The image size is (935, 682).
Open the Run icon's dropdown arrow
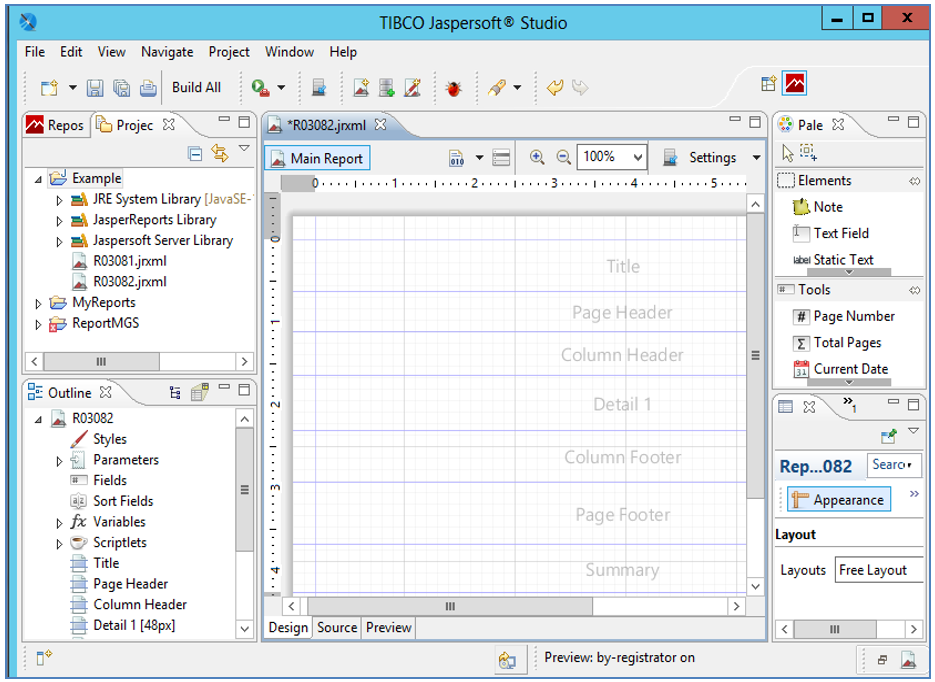(281, 88)
